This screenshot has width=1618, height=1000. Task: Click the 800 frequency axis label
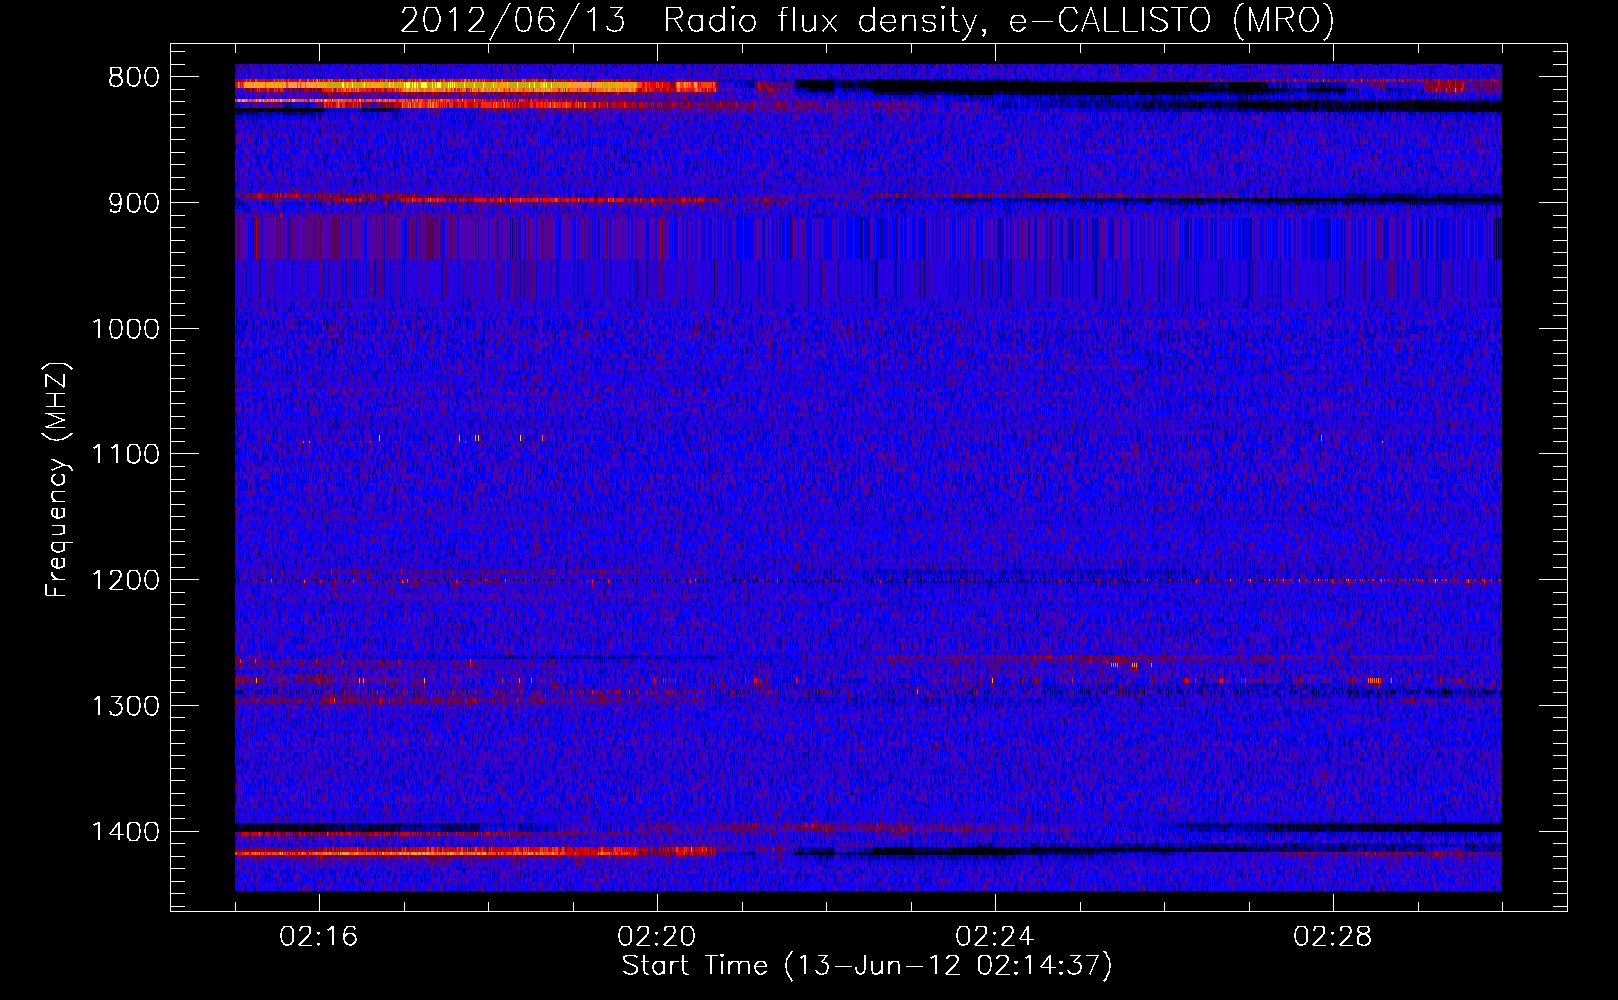point(133,78)
